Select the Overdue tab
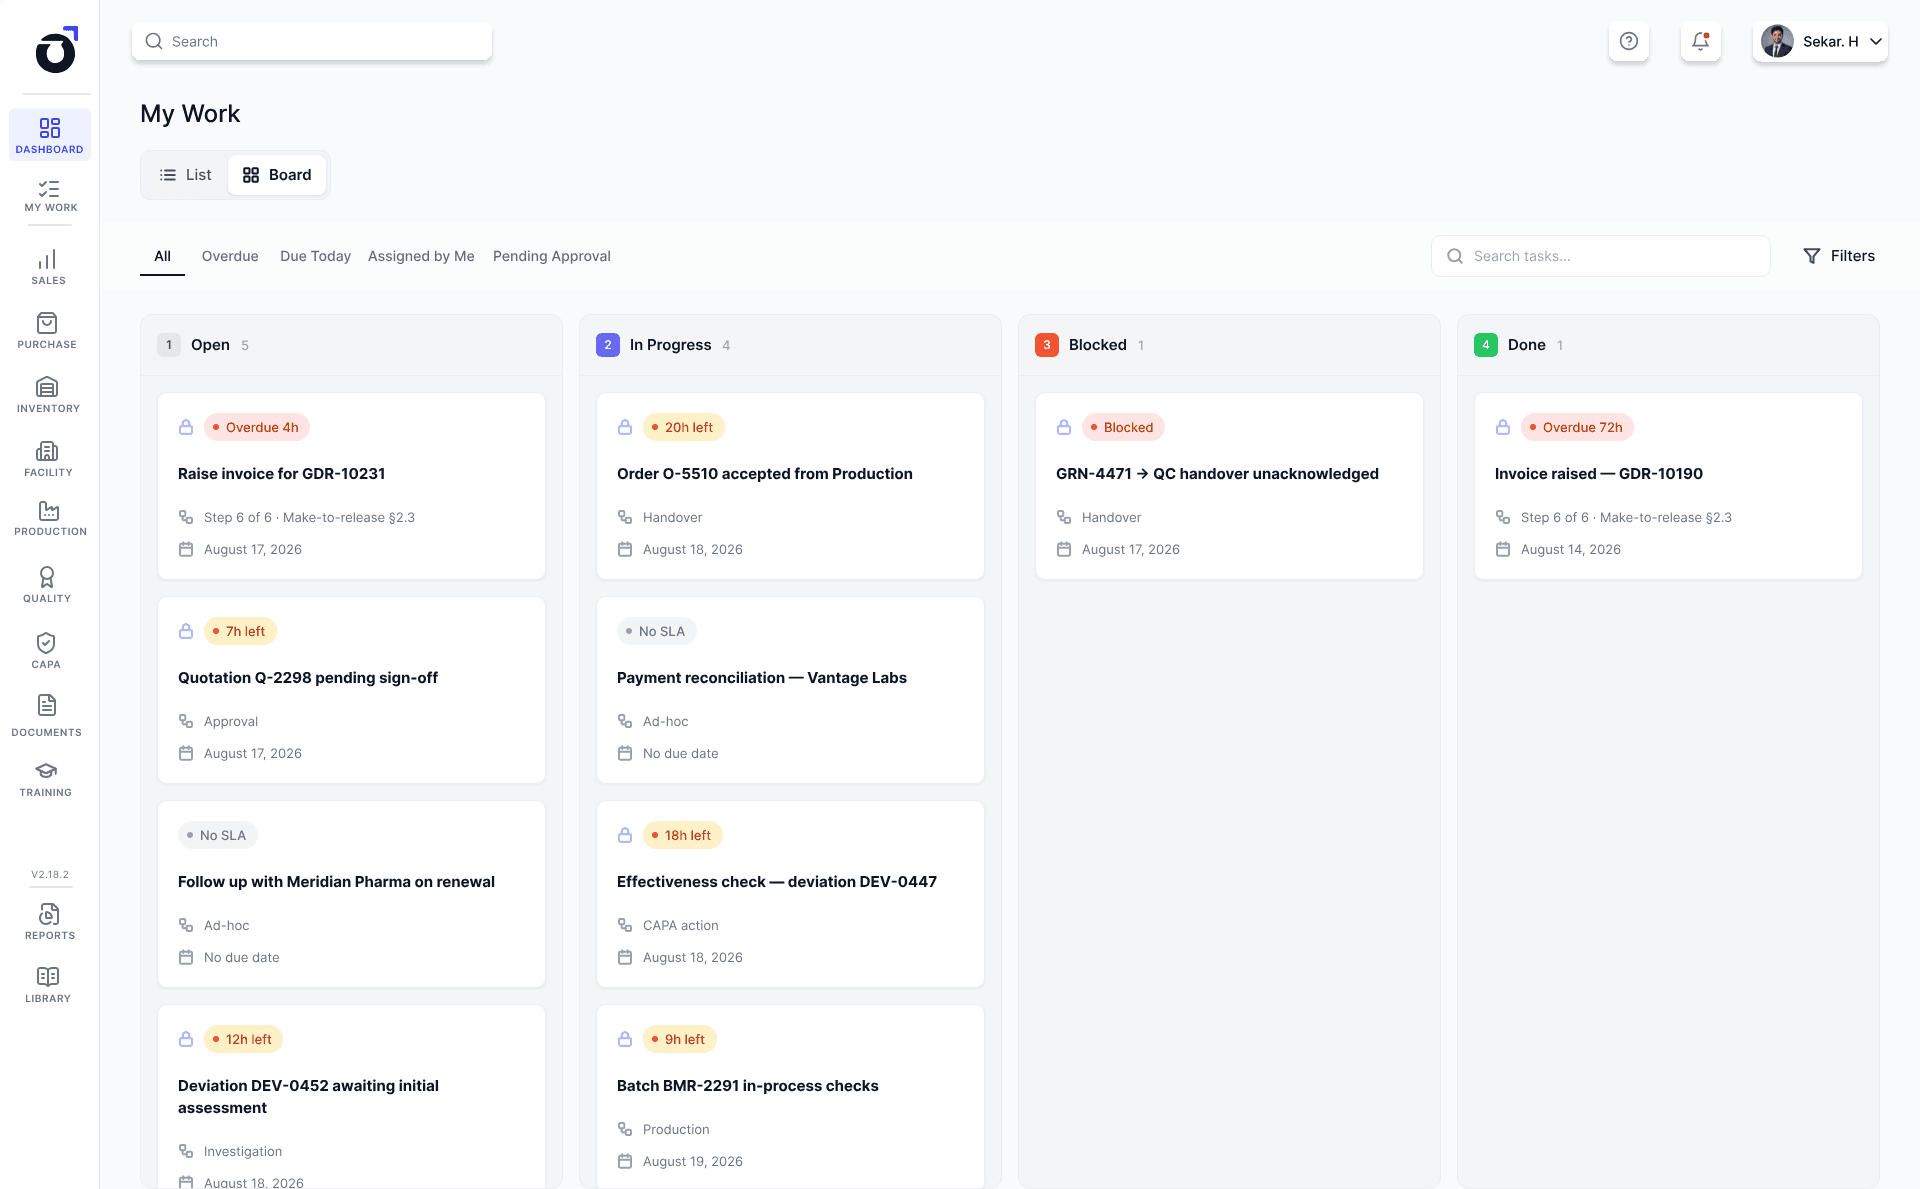This screenshot has width=1920, height=1189. (230, 256)
